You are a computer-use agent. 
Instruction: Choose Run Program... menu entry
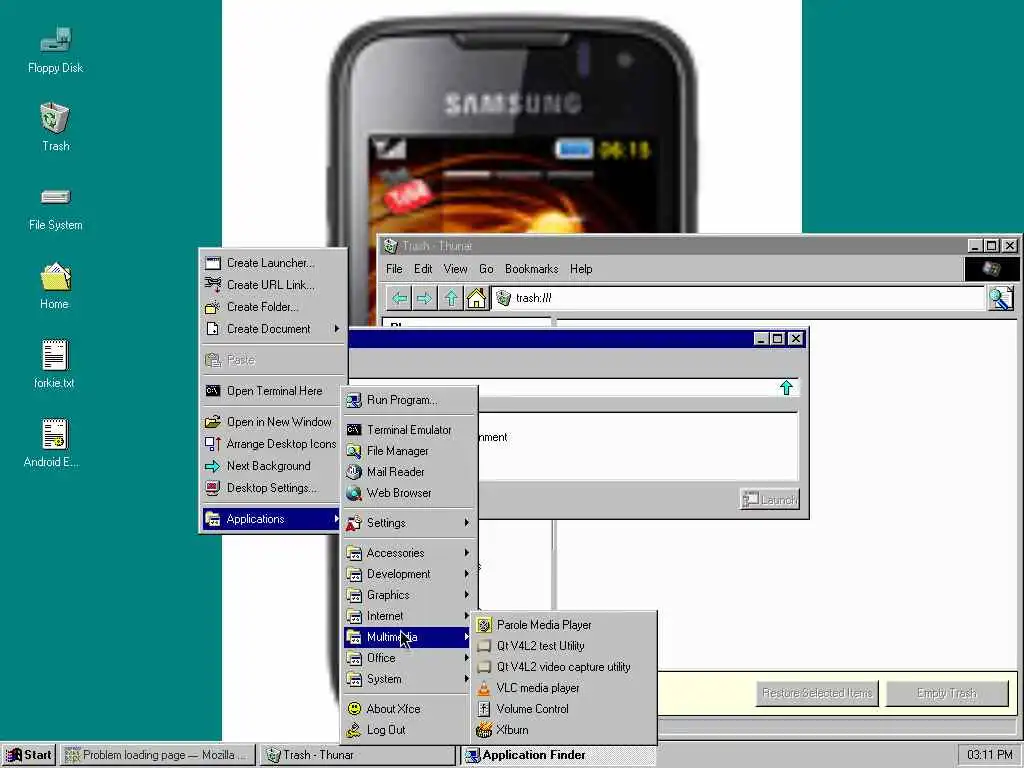point(409,400)
